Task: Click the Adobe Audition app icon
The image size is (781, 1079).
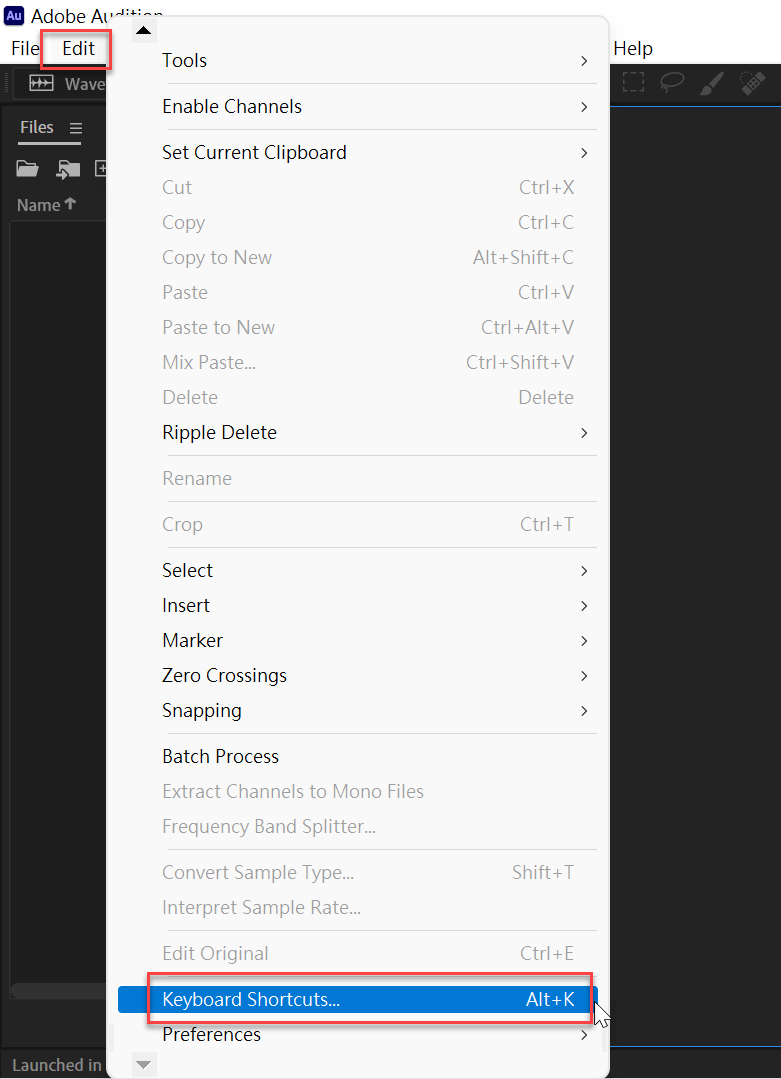Action: 14,16
